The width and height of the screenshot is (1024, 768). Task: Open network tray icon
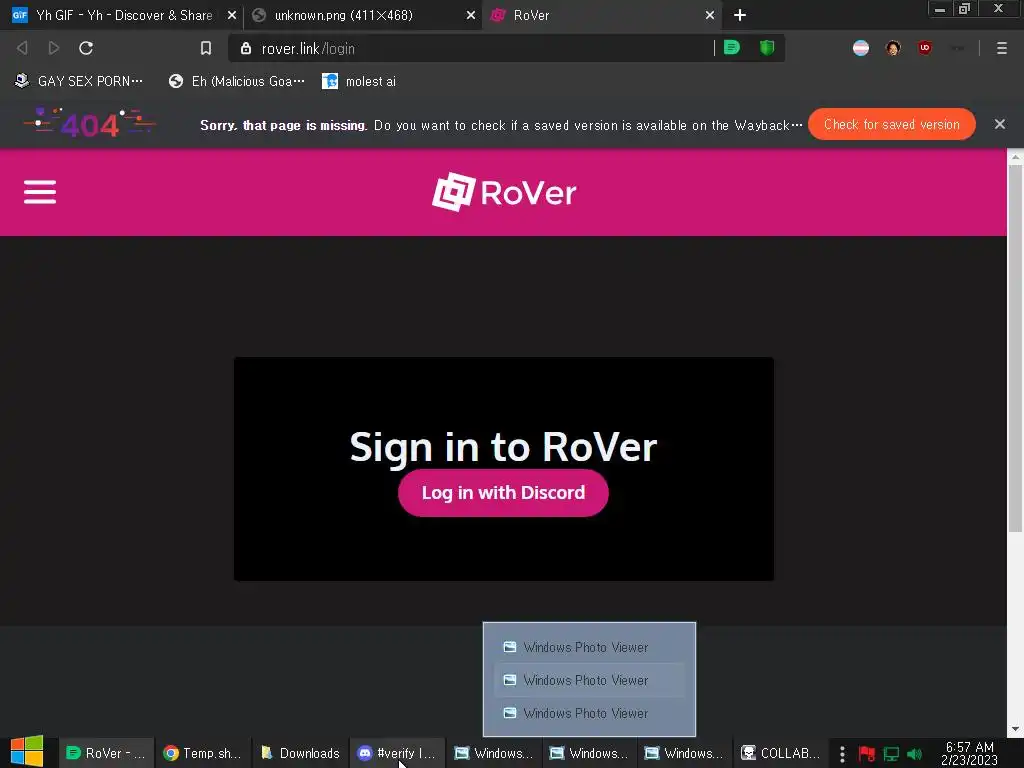click(x=891, y=754)
